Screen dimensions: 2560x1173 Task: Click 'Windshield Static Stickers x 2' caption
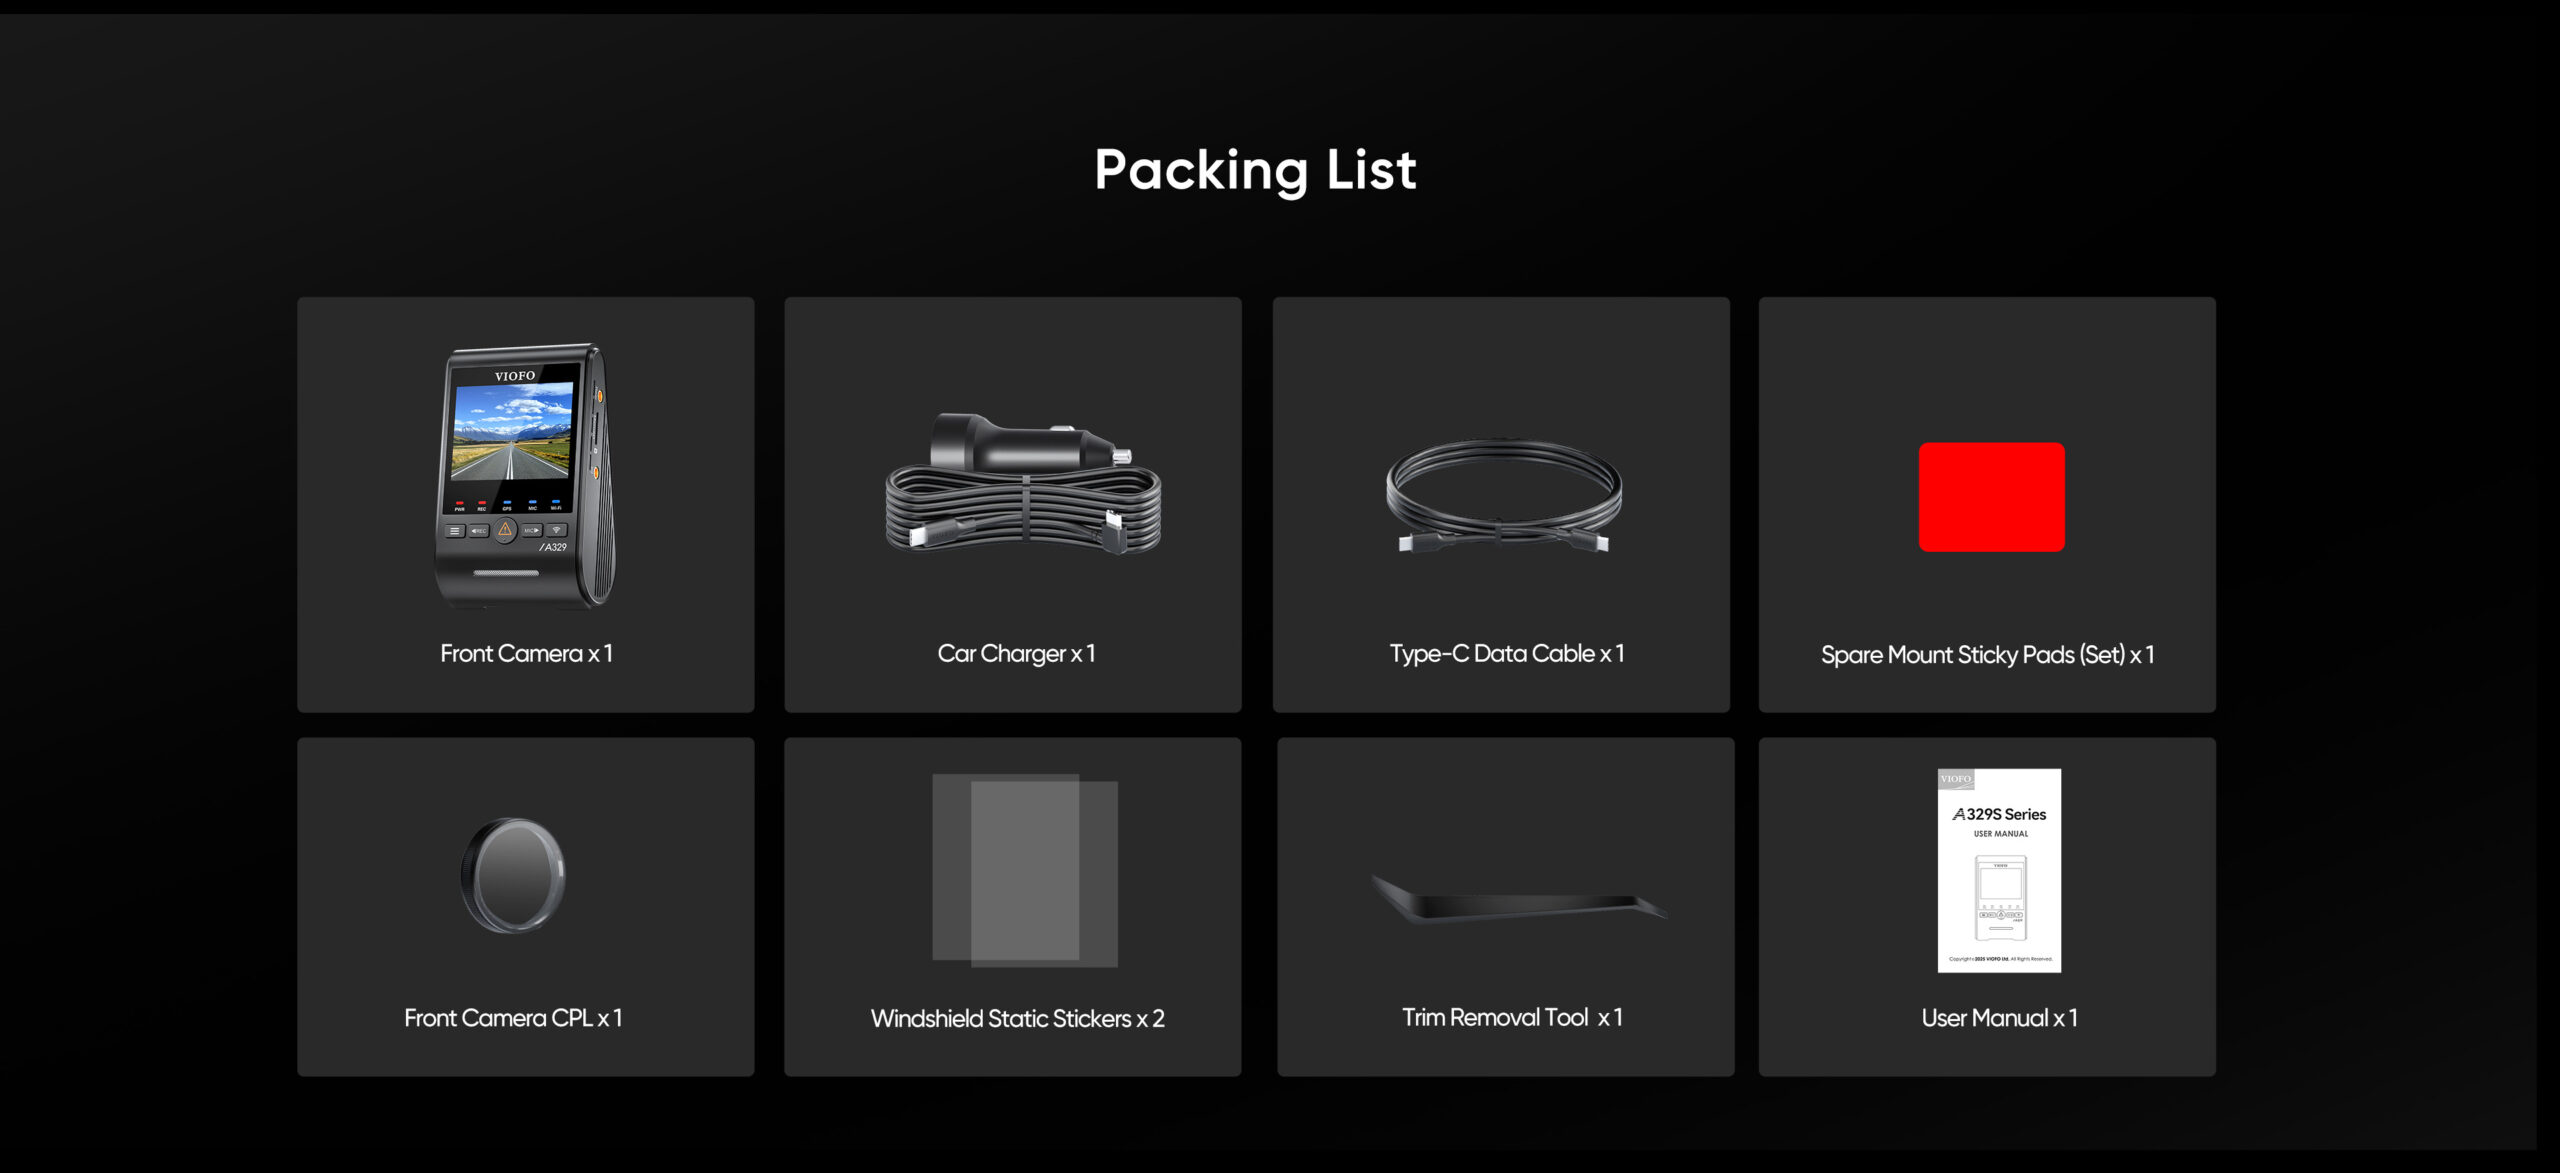(1017, 1018)
